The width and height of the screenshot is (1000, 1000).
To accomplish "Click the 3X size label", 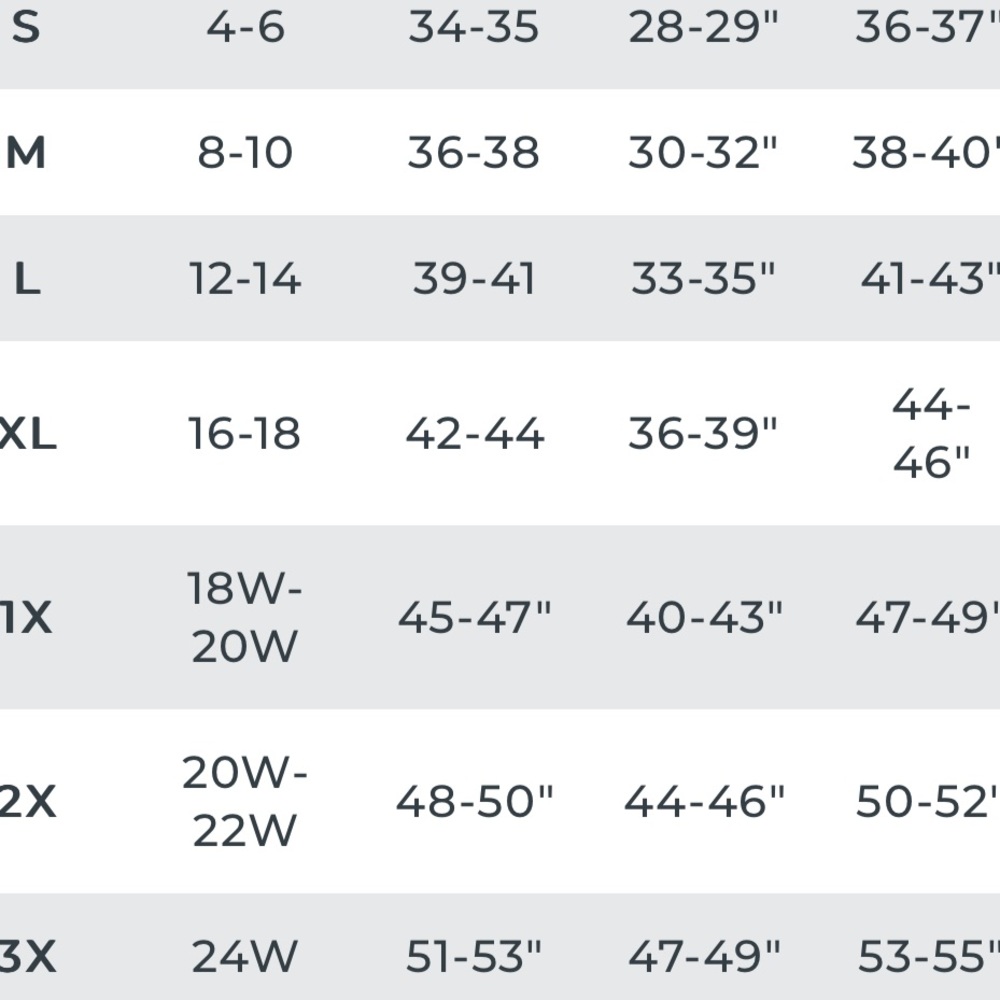I will pyautogui.click(x=27, y=958).
